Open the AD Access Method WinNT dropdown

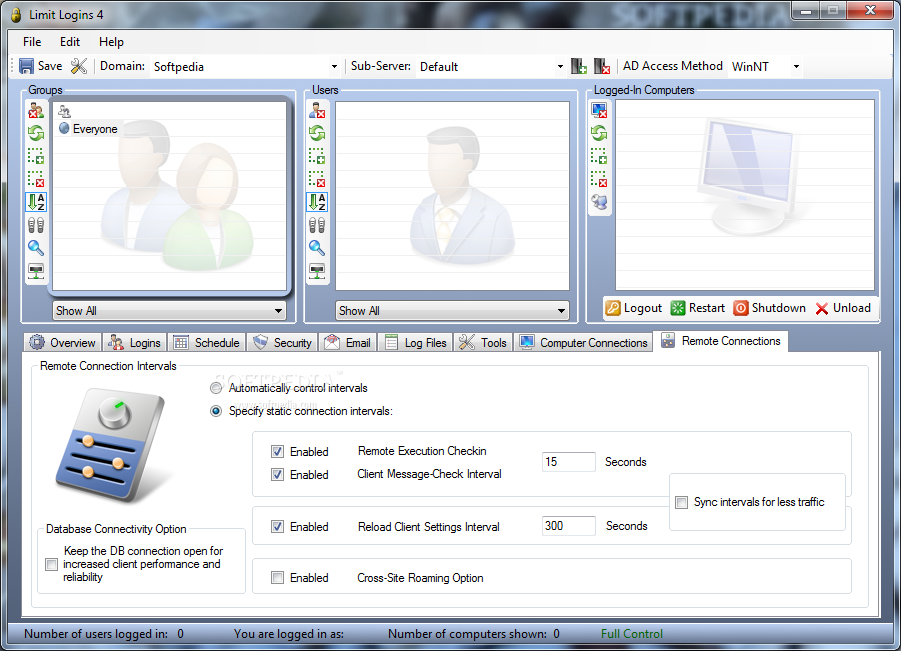765,67
